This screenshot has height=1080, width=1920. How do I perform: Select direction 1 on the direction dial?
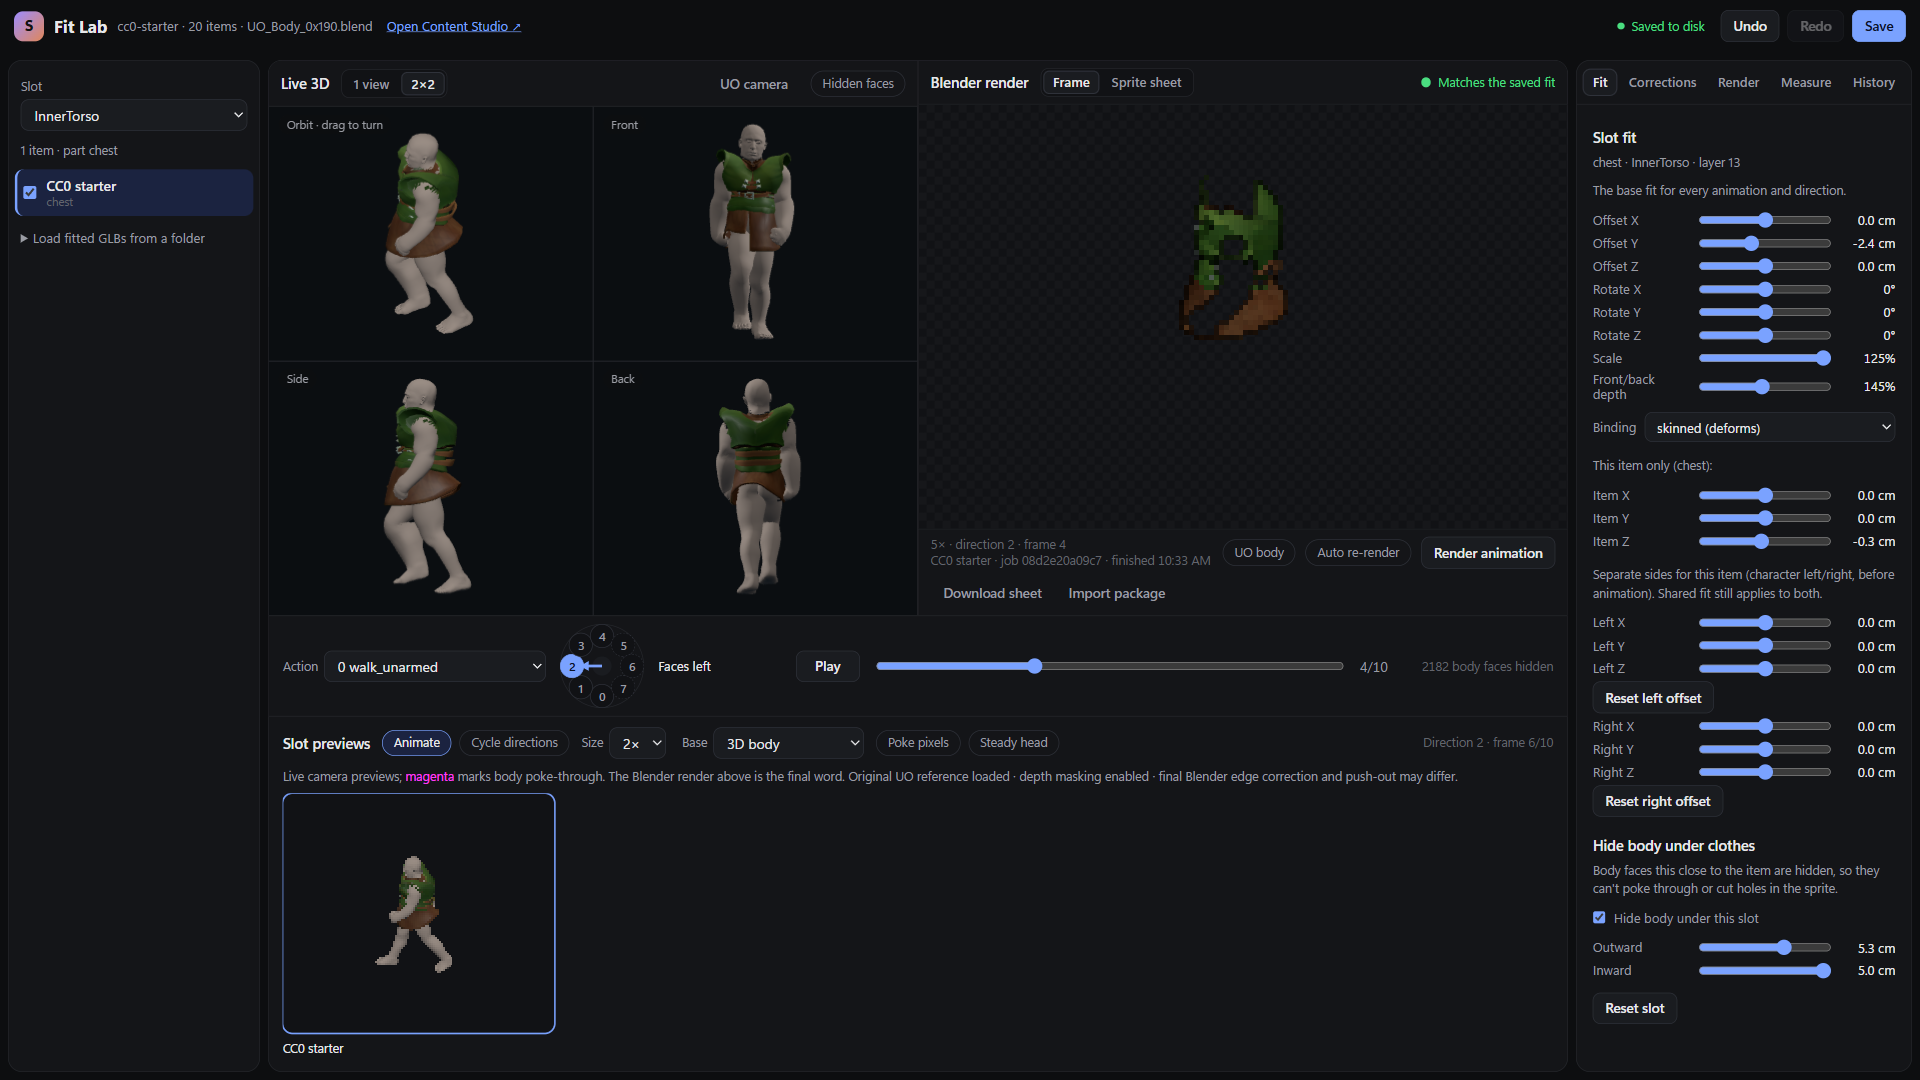point(580,689)
